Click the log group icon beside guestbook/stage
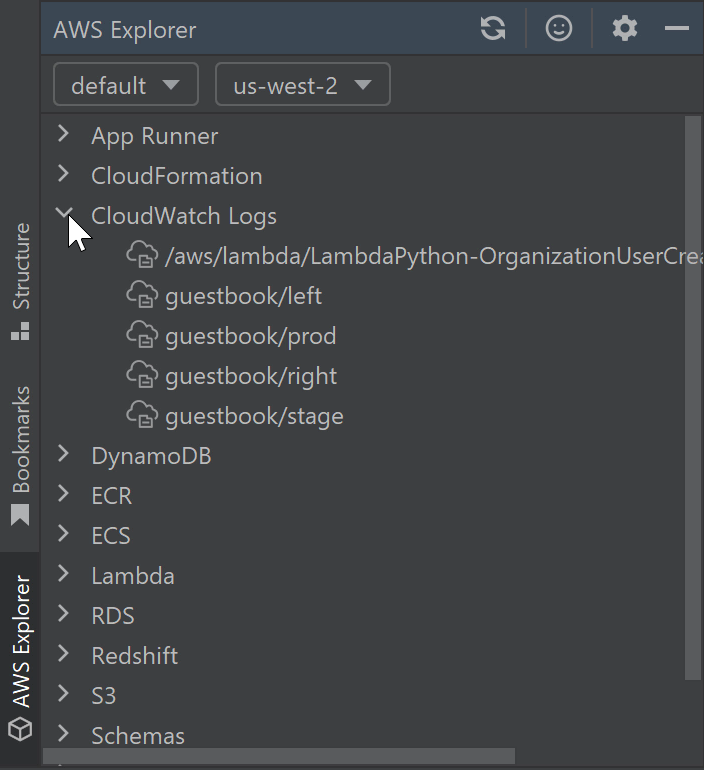Image resolution: width=704 pixels, height=770 pixels. coord(142,416)
